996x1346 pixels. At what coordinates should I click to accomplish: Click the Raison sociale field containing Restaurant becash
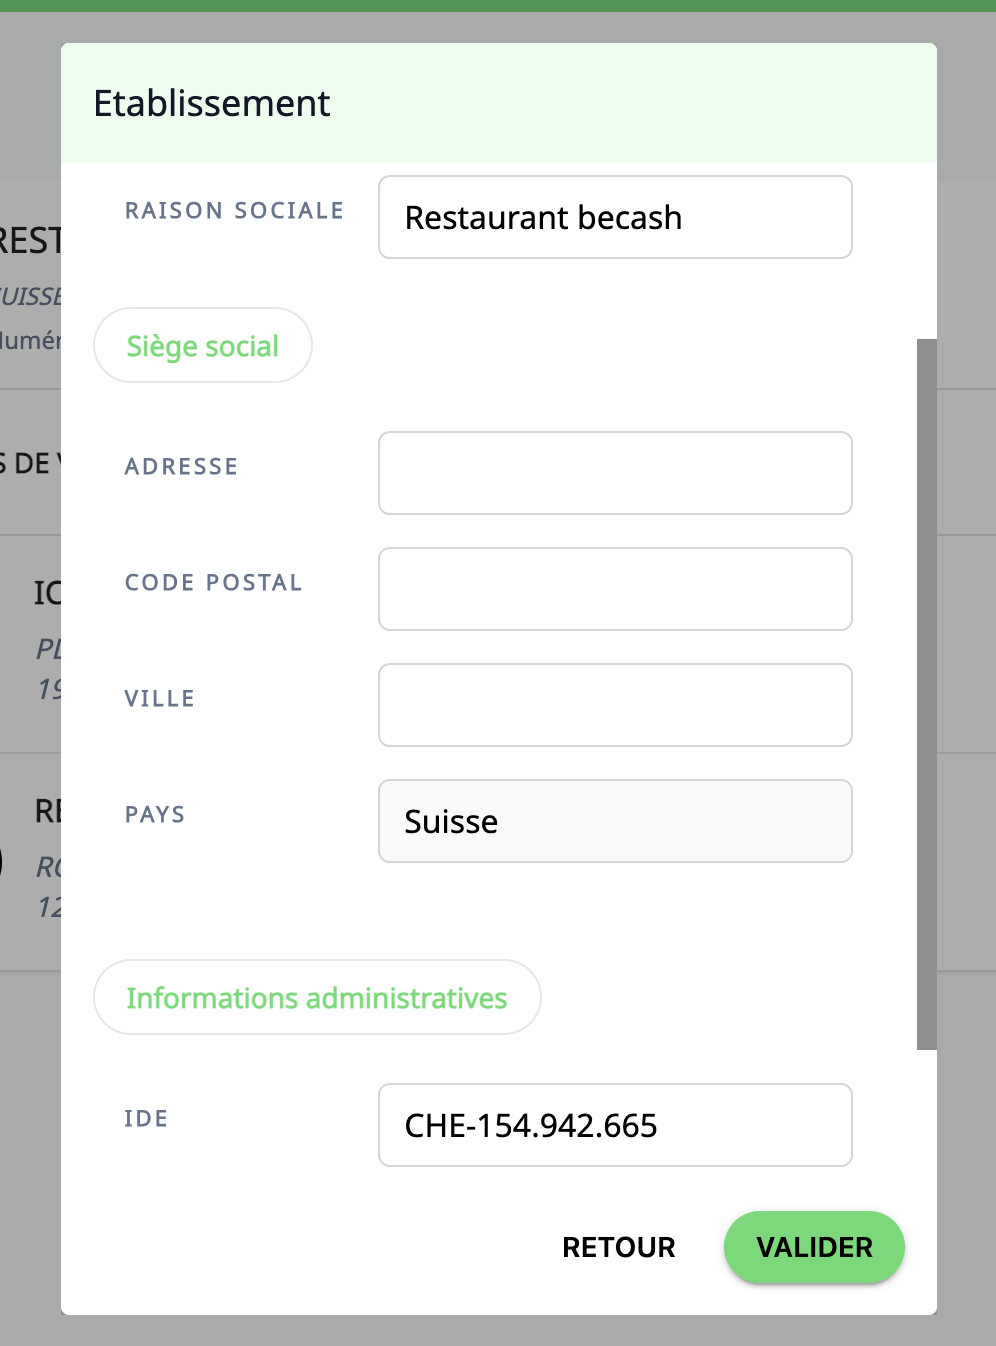click(x=614, y=217)
